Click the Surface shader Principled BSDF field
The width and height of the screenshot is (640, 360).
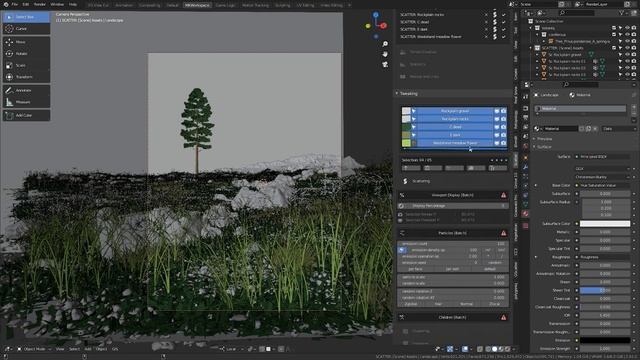point(602,157)
